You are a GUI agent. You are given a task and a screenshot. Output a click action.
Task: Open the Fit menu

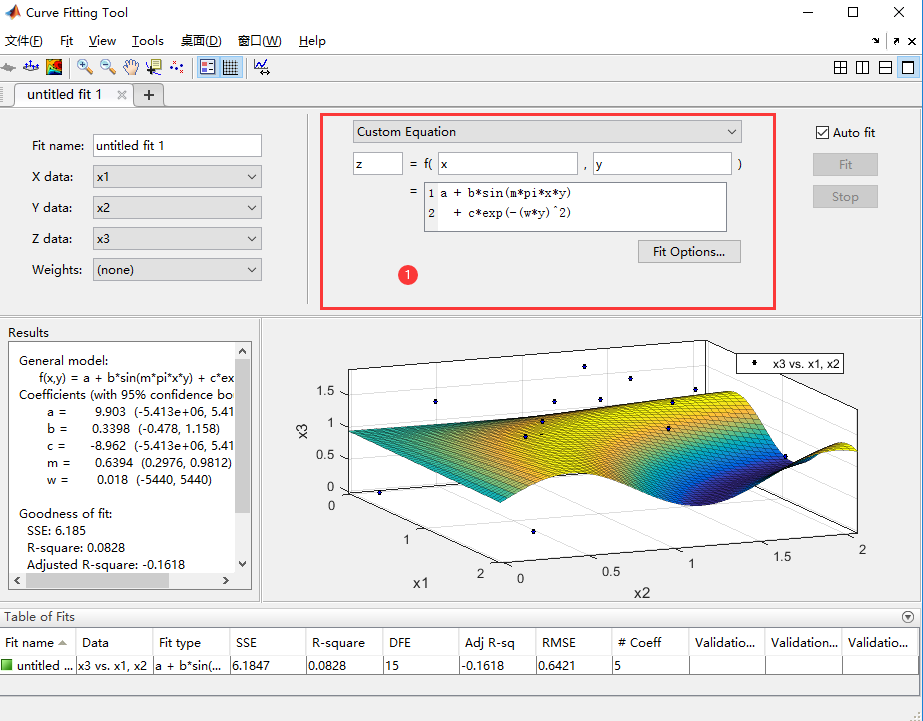click(x=67, y=41)
